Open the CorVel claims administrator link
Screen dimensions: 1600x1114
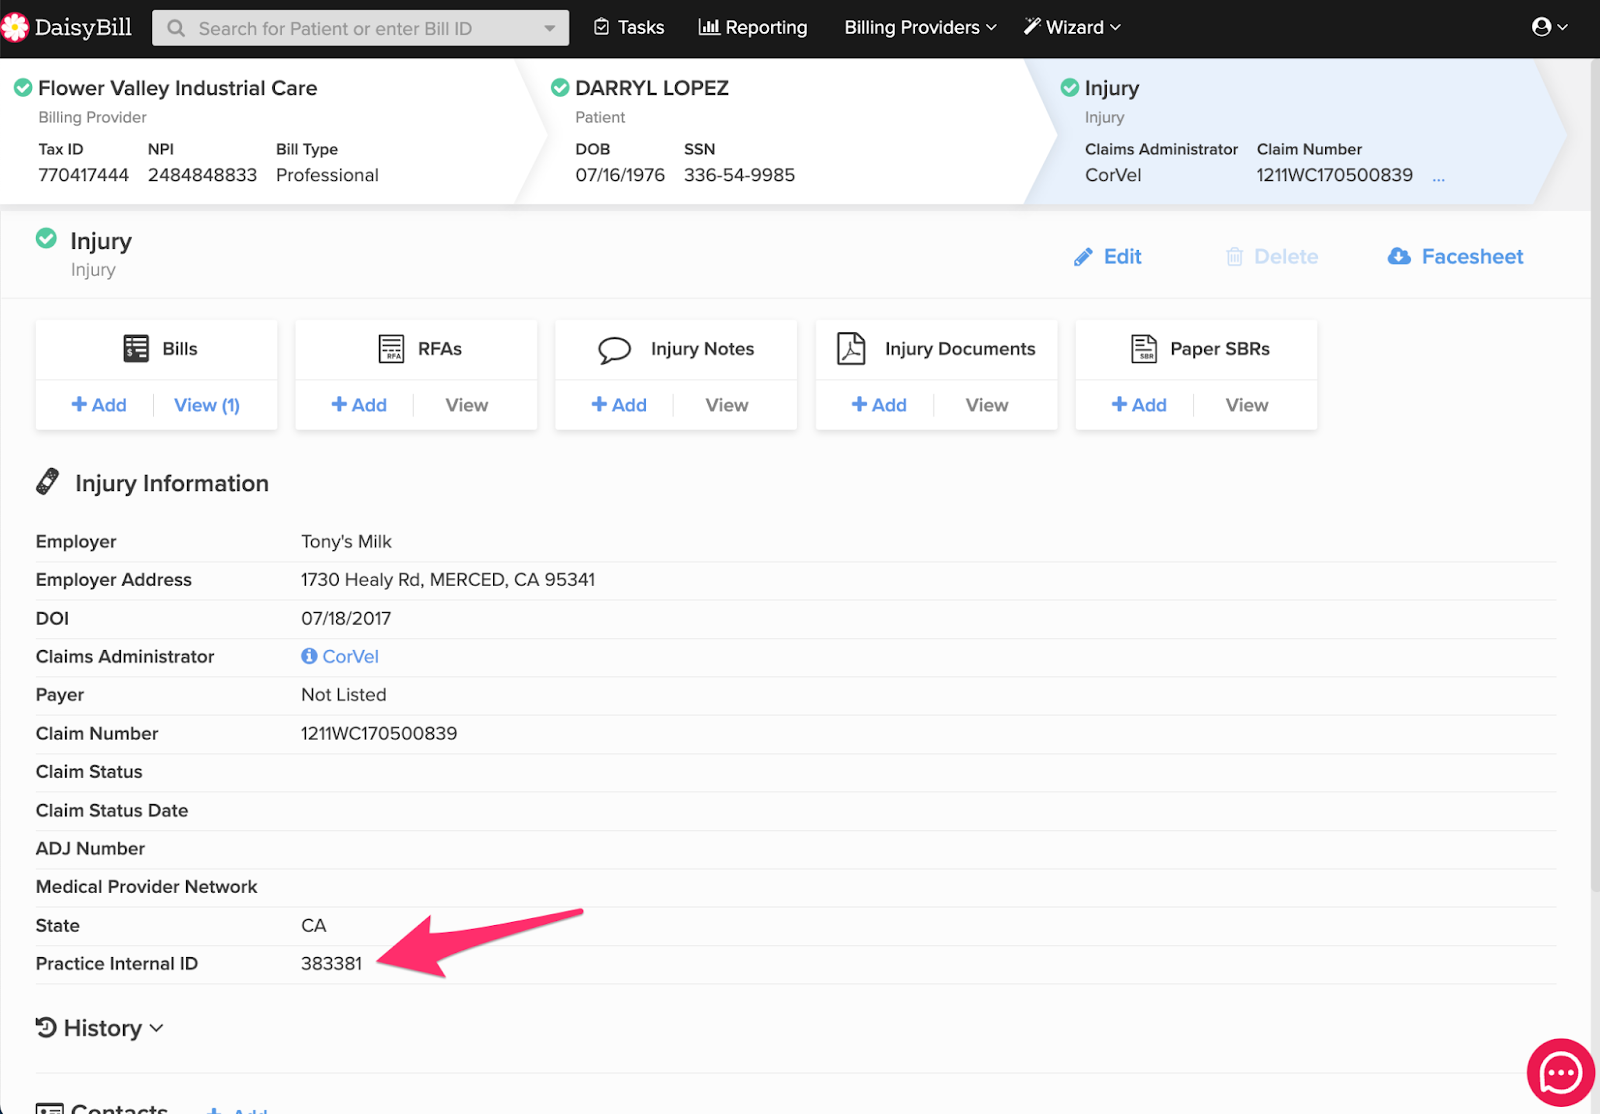click(x=350, y=656)
